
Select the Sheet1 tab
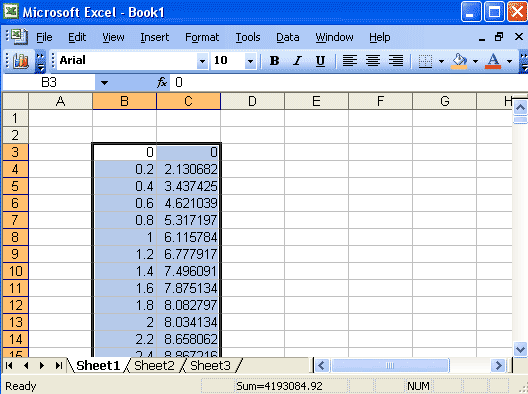click(98, 365)
